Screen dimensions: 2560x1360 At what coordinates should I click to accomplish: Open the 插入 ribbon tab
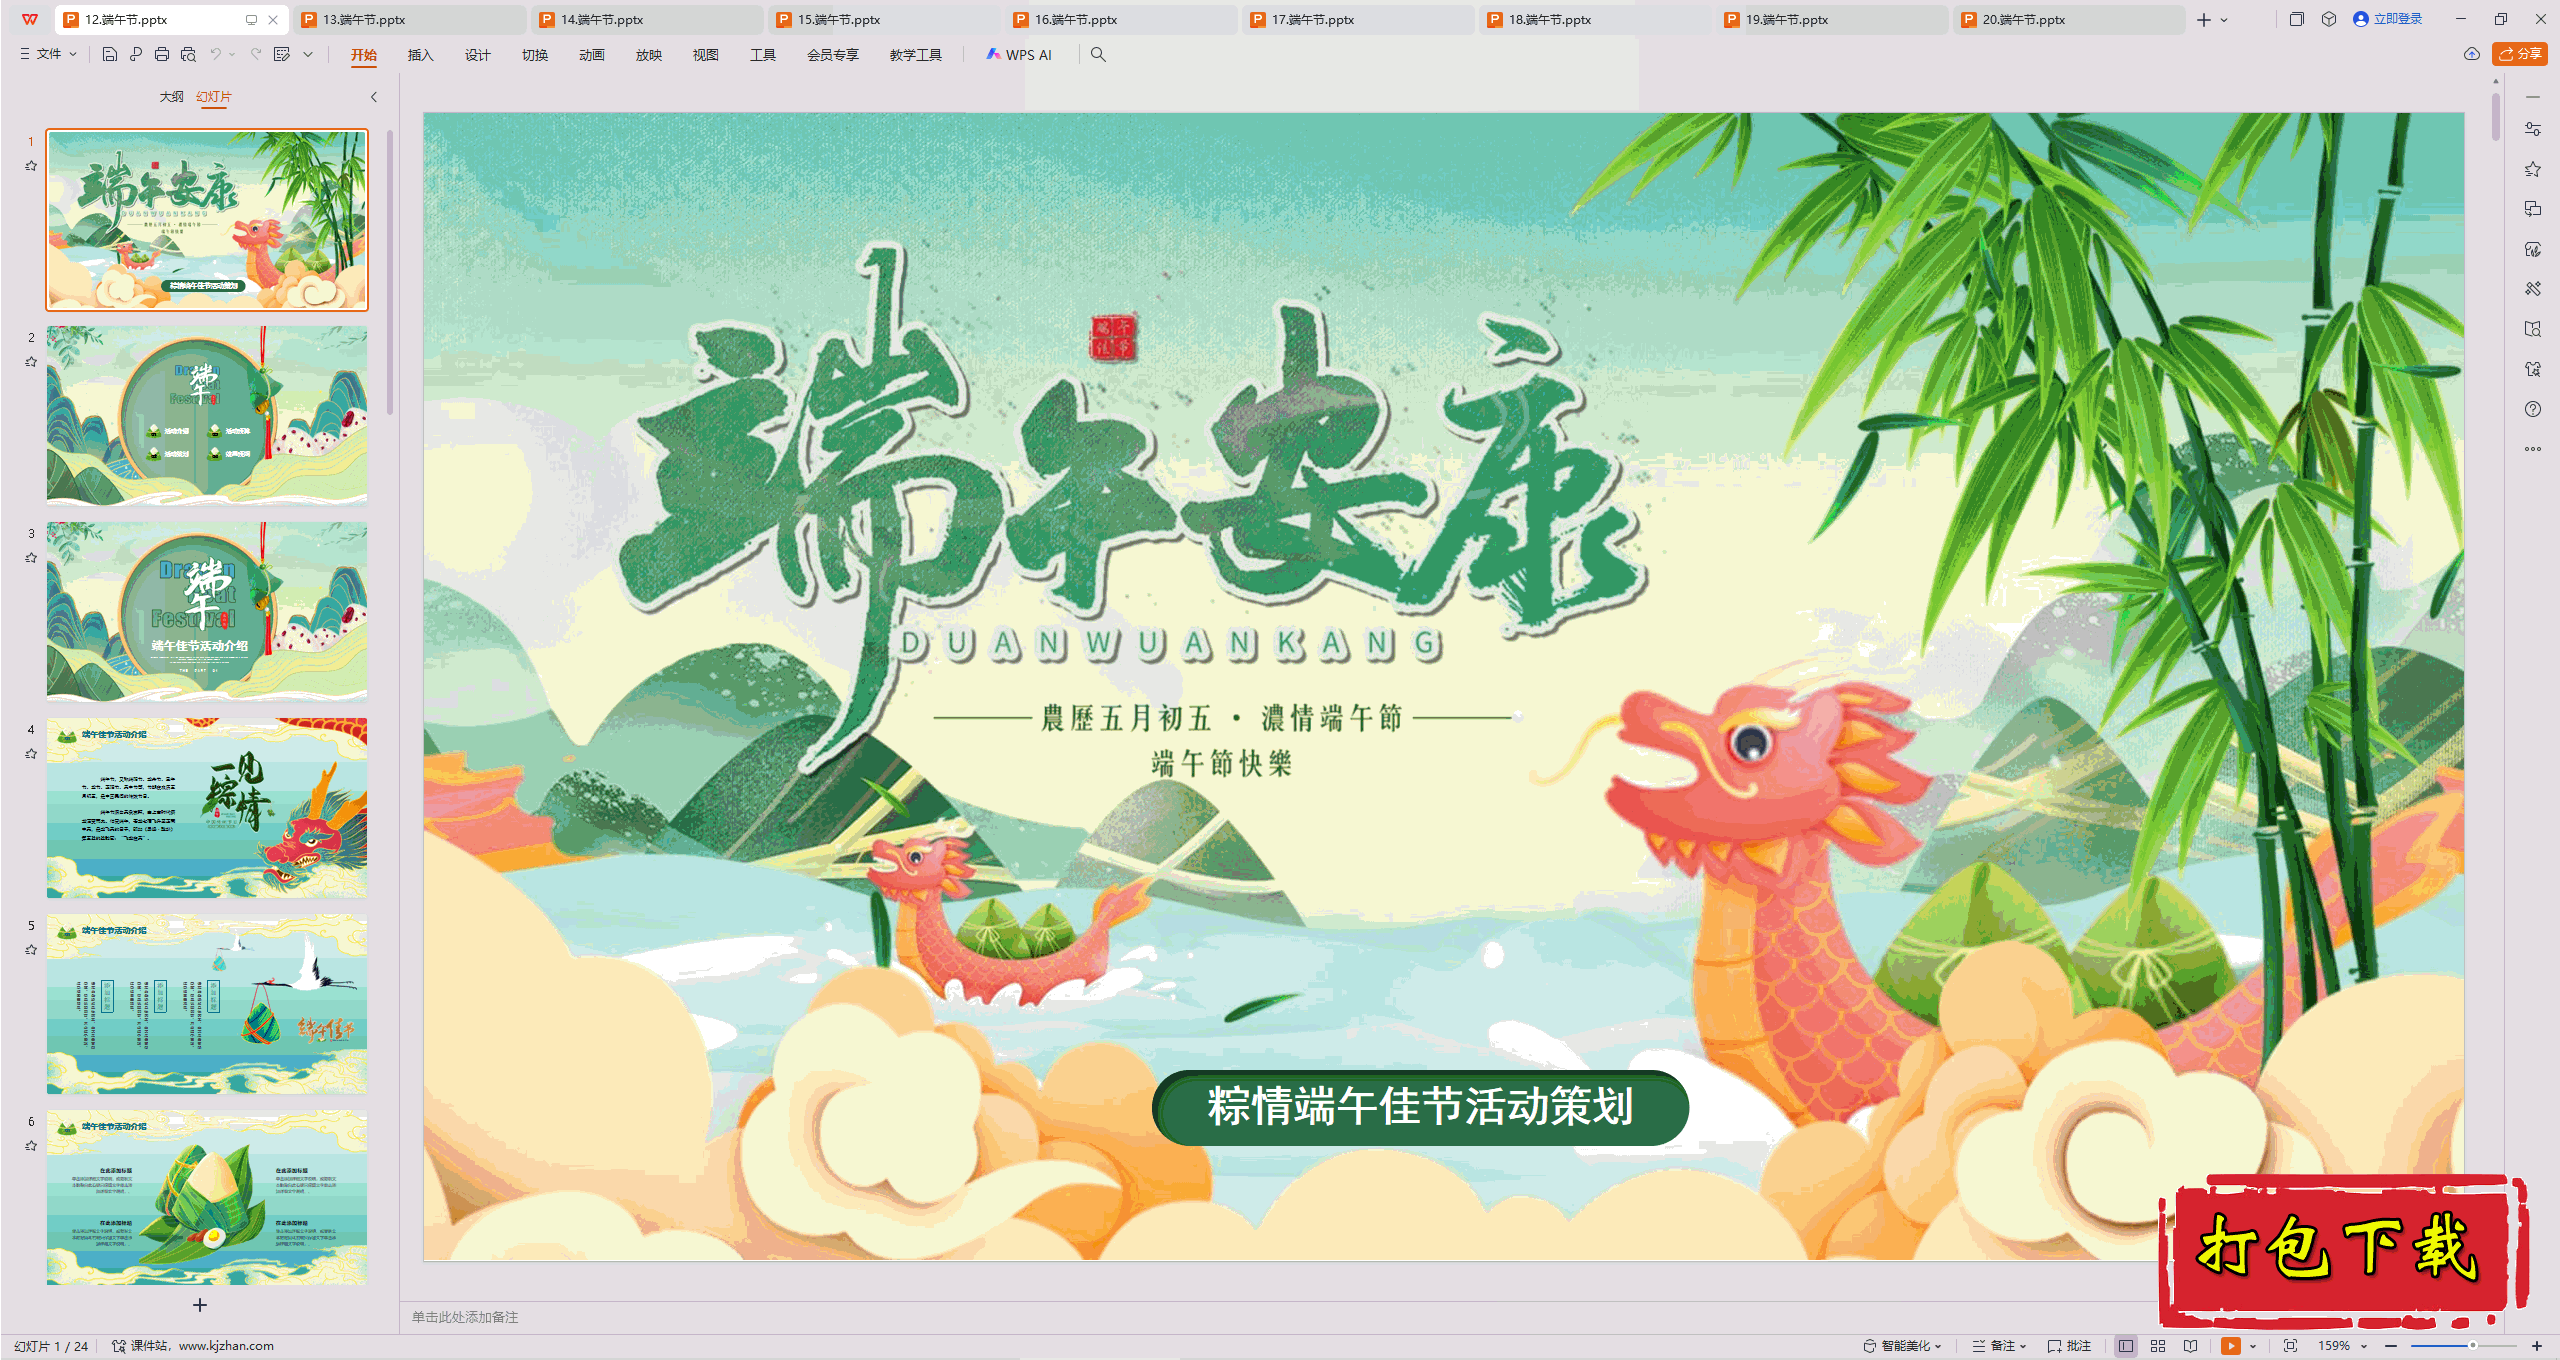[x=420, y=55]
